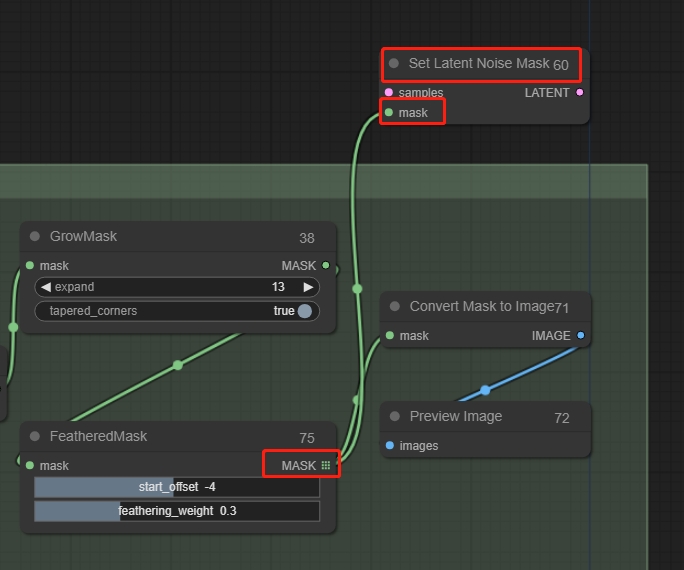684x570 pixels.
Task: Collapse the FeatheredMask node via its dot
Action: 35,437
